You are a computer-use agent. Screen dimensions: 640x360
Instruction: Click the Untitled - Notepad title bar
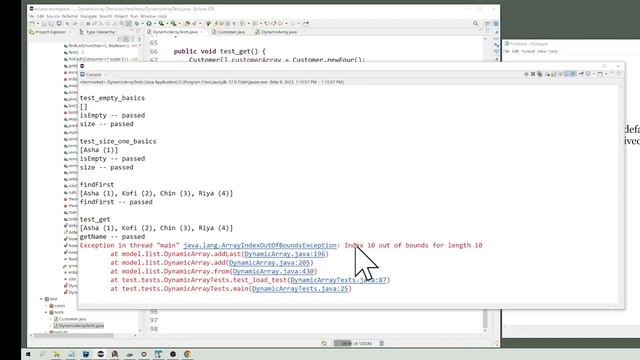click(x=571, y=44)
